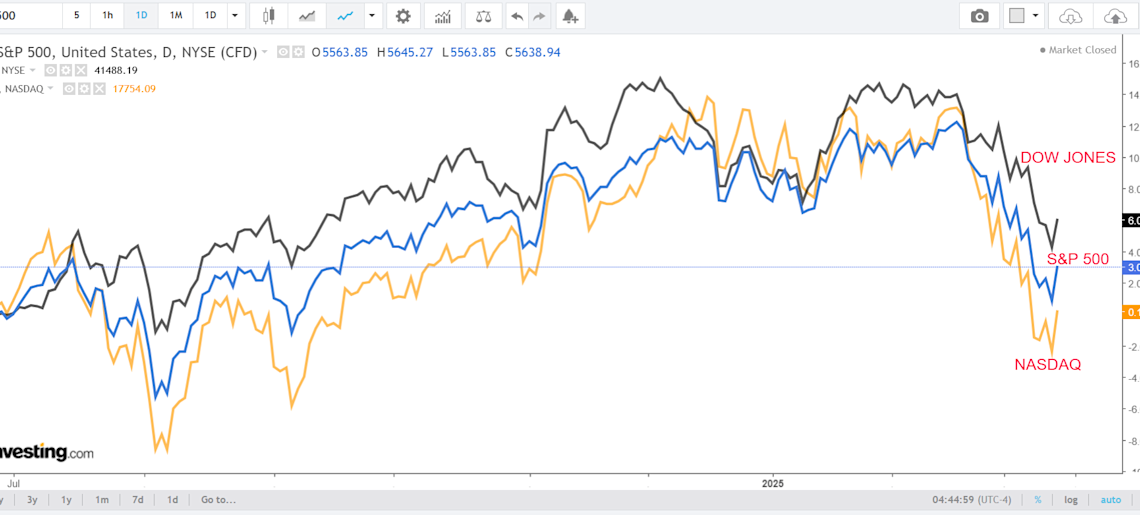The height and width of the screenshot is (515, 1140).
Task: Click the black Dow Jones price label 6.0
Action: tap(1131, 220)
